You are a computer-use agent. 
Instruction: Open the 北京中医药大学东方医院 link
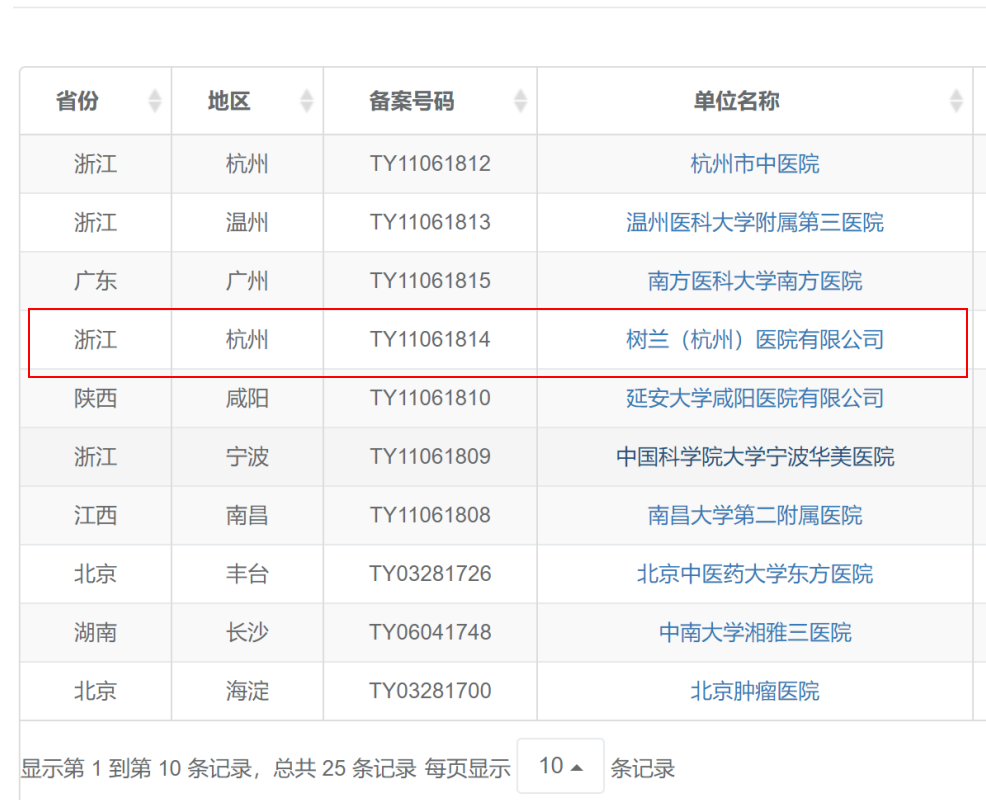point(755,574)
